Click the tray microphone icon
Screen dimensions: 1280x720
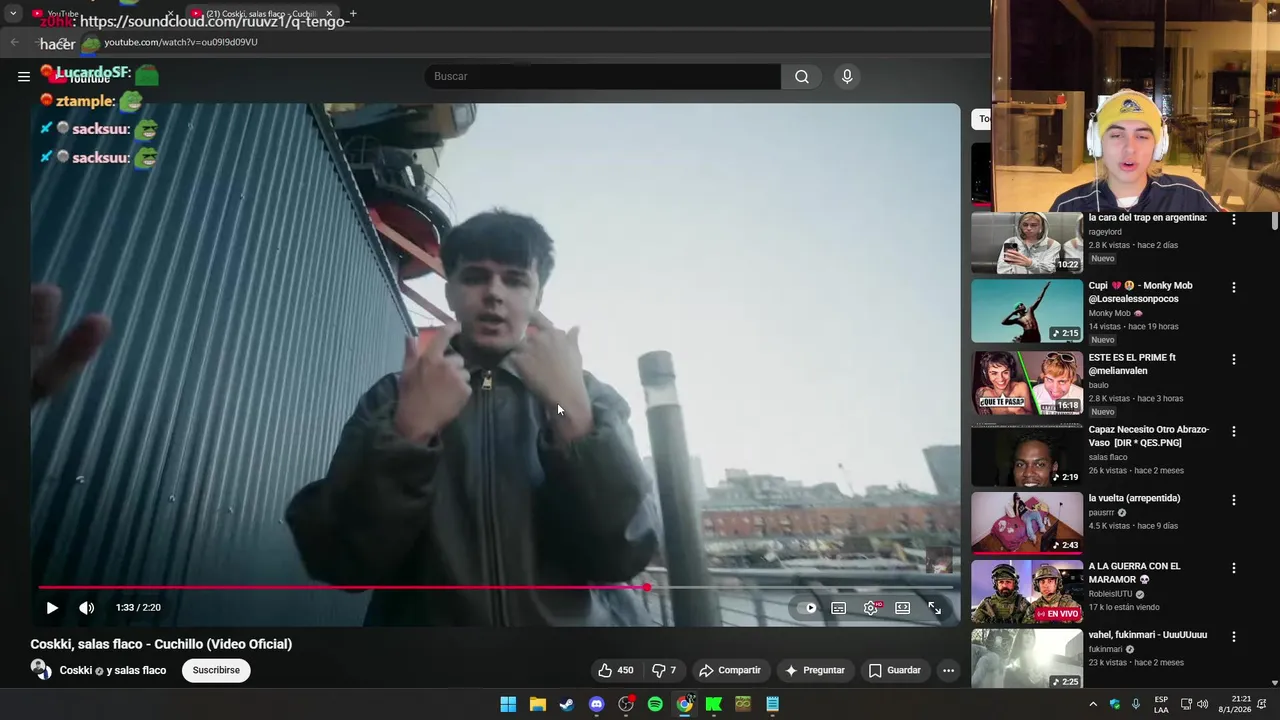click(x=1136, y=704)
